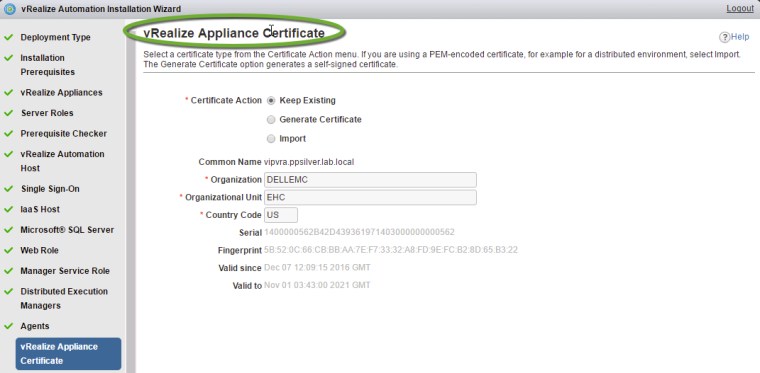Click checkmark icon beside Prerequisite Checker

click(x=8, y=133)
